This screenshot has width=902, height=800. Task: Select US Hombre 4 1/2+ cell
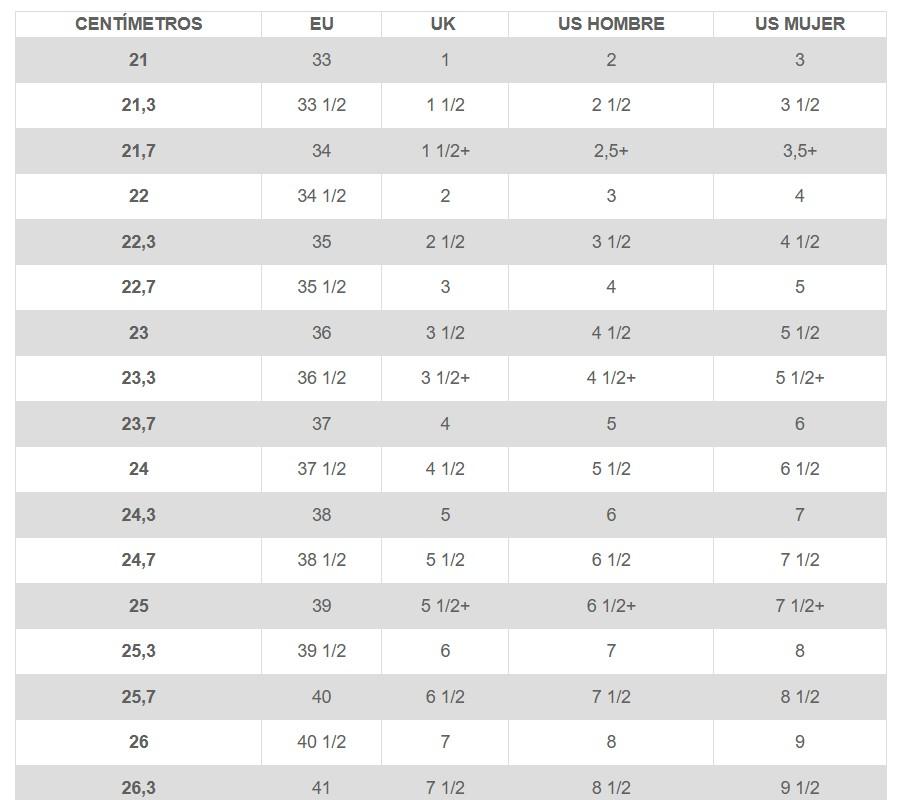click(x=611, y=378)
